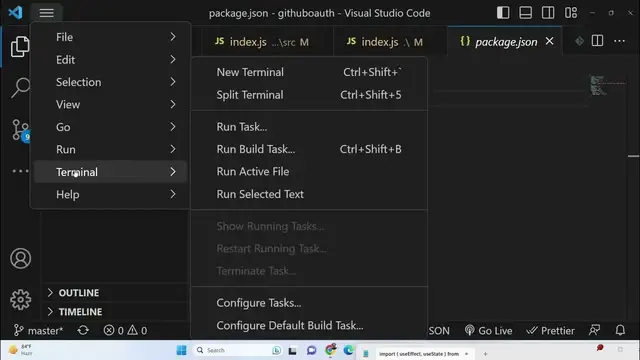640x360 pixels.
Task: Click the feedback icon in status bar
Action: tap(594, 330)
